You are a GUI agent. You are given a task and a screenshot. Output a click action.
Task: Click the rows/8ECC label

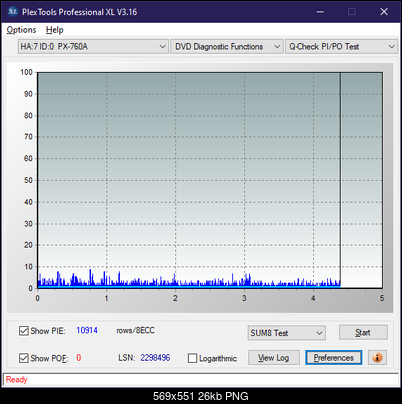pos(135,330)
